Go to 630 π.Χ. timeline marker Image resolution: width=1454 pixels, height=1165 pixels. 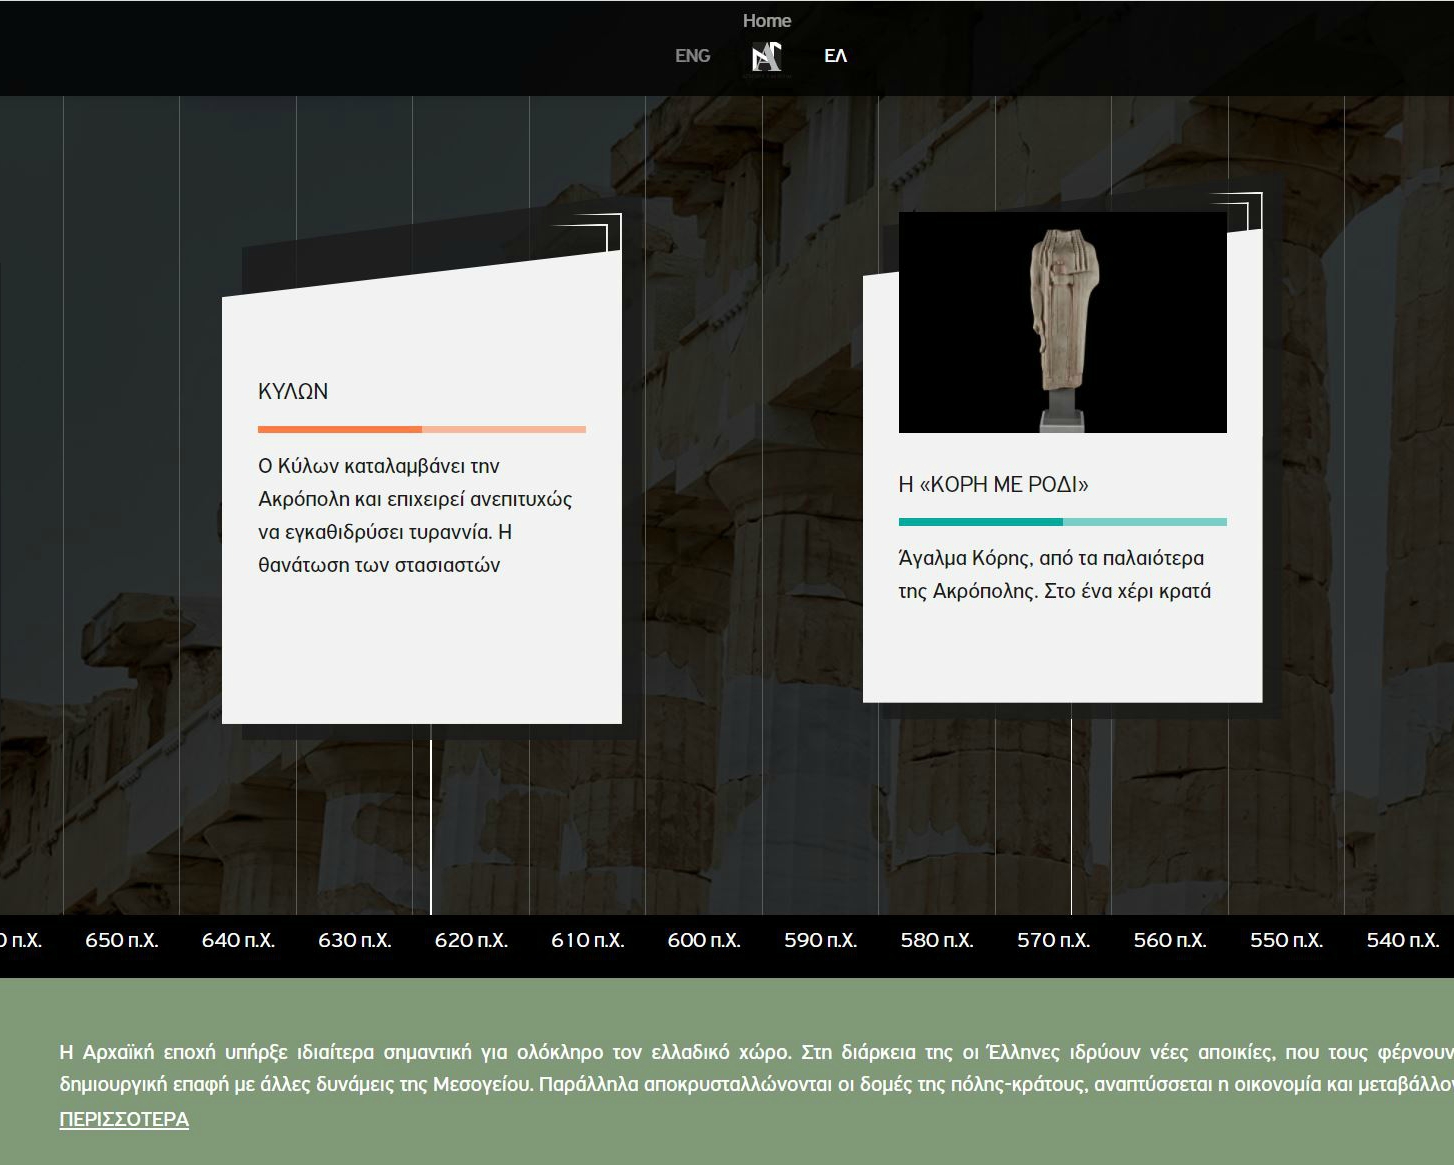coord(355,940)
